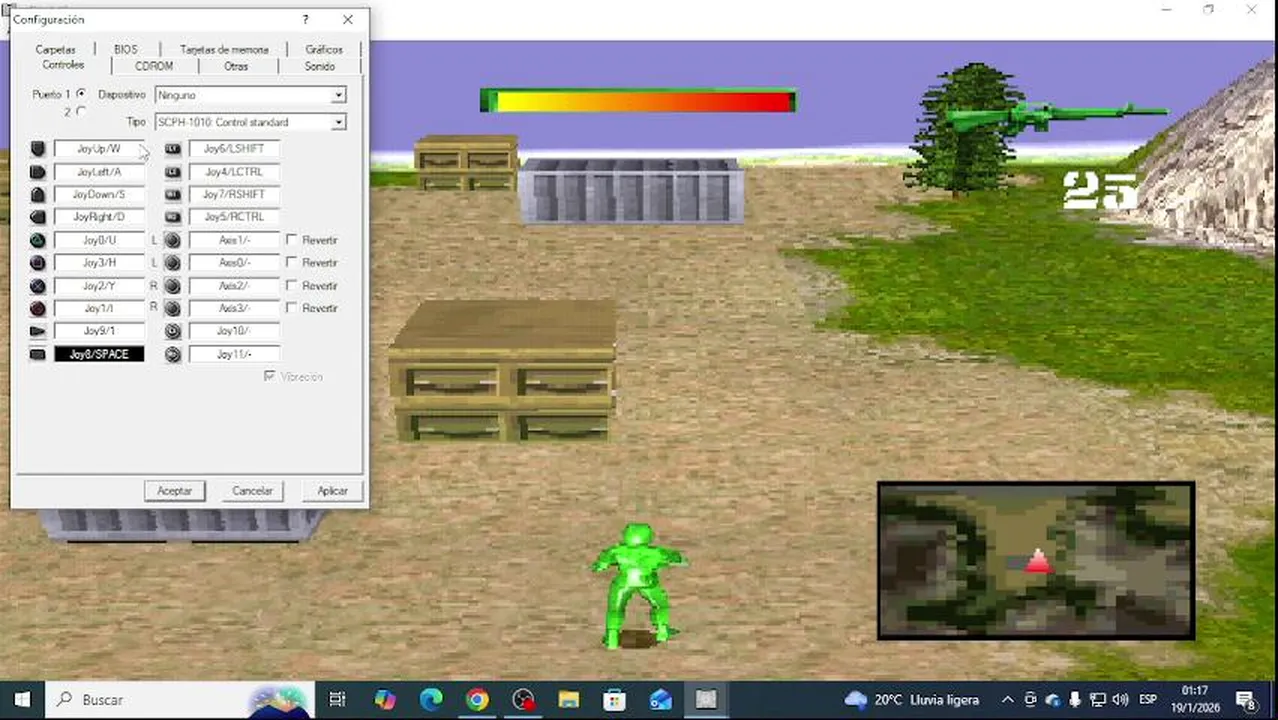
Task: Select Puerto 2 radio button
Action: click(81, 111)
